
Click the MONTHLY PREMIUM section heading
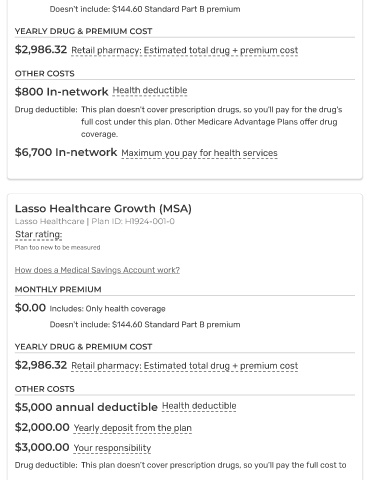pos(58,289)
